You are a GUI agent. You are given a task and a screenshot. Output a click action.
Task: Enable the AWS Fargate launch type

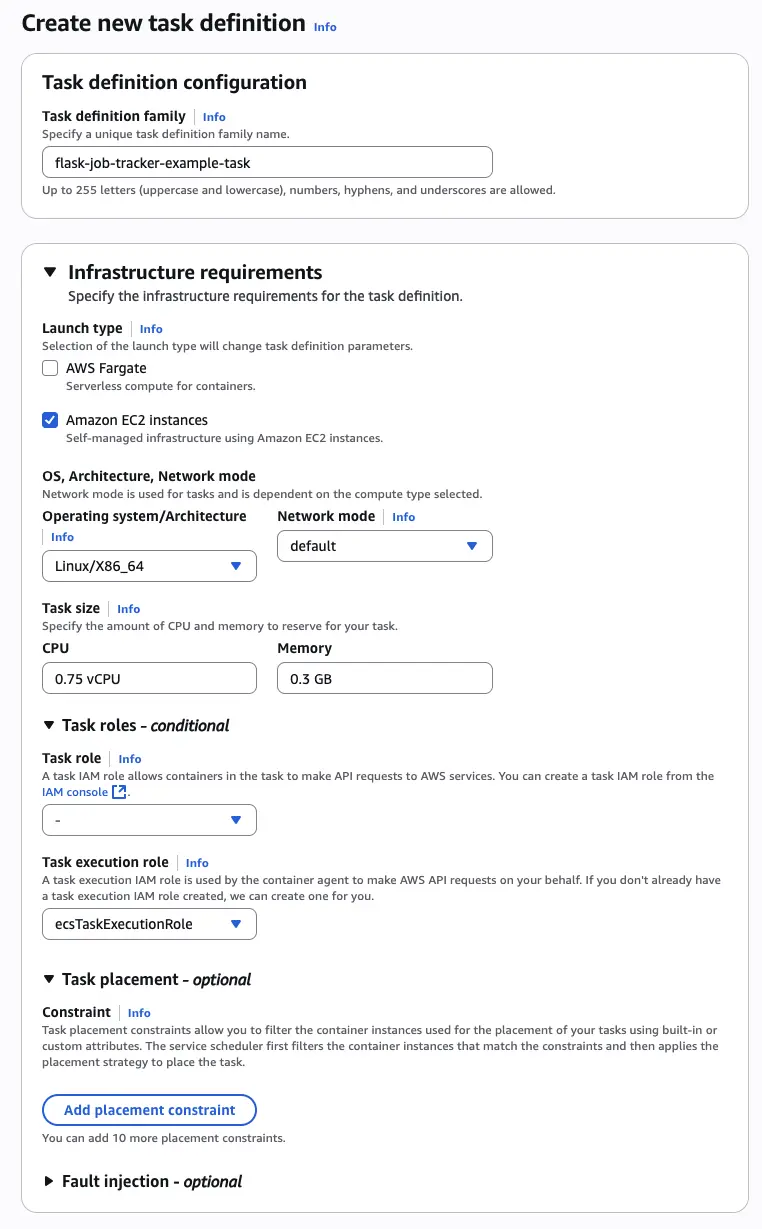[50, 368]
